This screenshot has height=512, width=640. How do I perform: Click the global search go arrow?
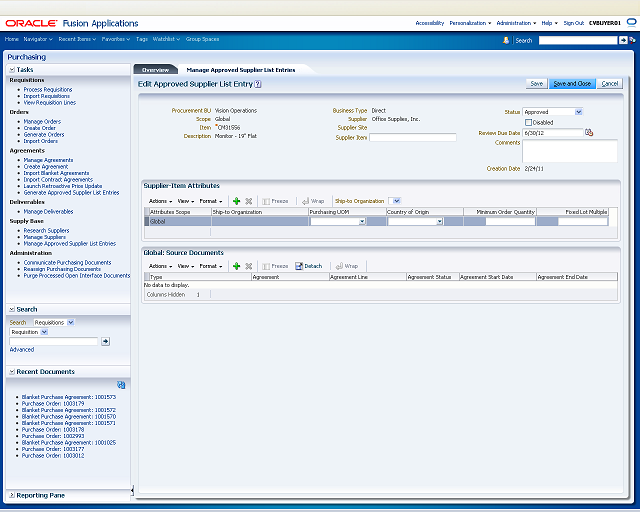click(623, 40)
